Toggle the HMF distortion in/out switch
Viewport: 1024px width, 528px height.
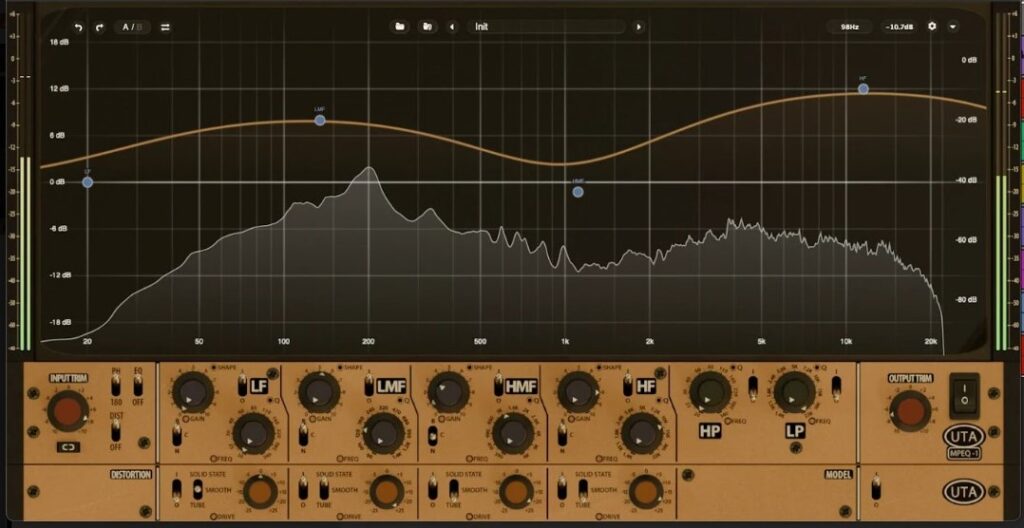click(432, 489)
